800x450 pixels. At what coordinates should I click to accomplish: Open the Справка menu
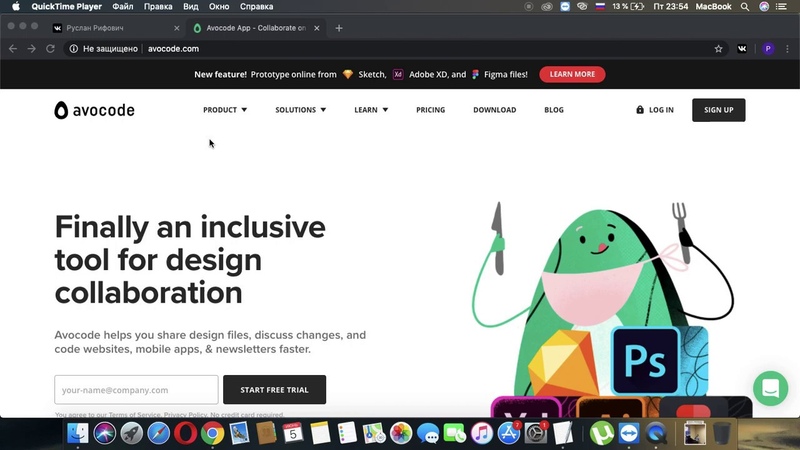[257, 7]
